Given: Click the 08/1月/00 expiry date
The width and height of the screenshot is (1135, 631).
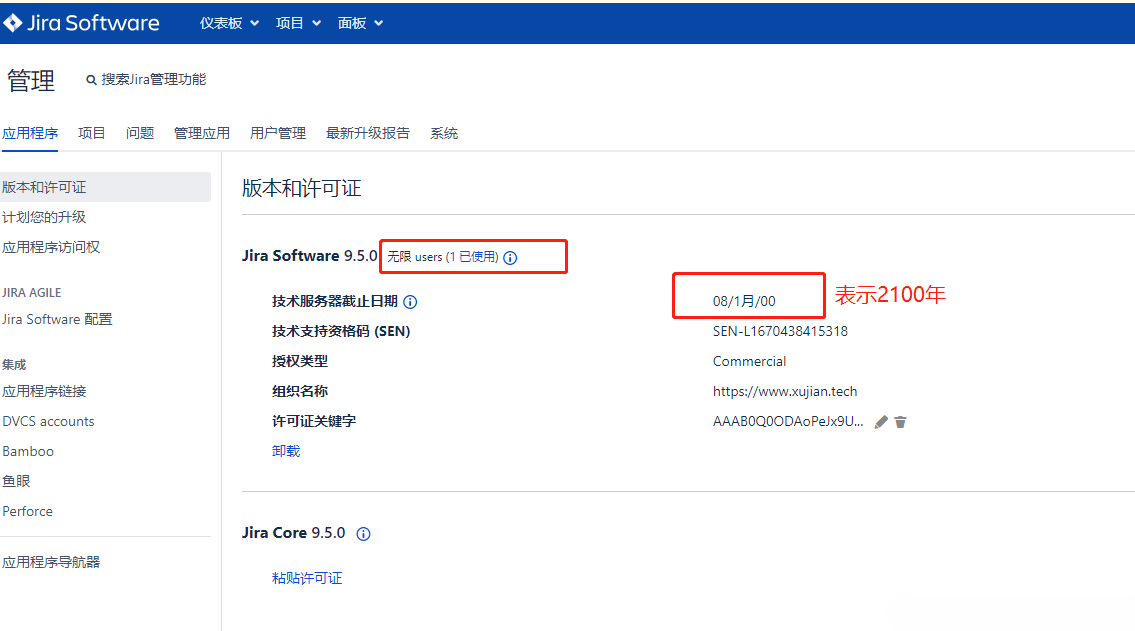Looking at the screenshot, I should point(744,301).
